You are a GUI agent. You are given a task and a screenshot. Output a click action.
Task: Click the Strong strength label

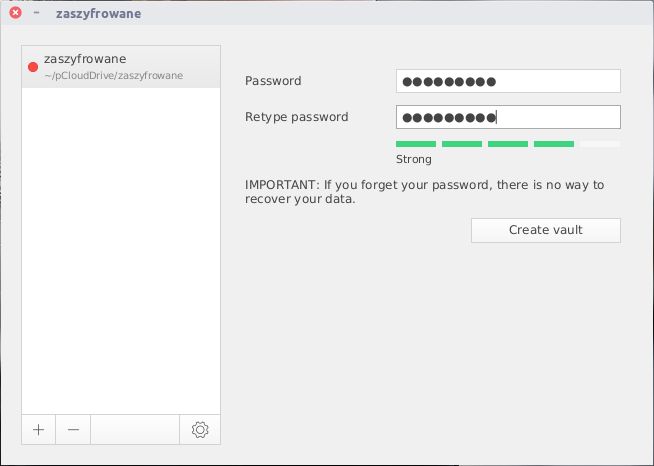pyautogui.click(x=414, y=159)
